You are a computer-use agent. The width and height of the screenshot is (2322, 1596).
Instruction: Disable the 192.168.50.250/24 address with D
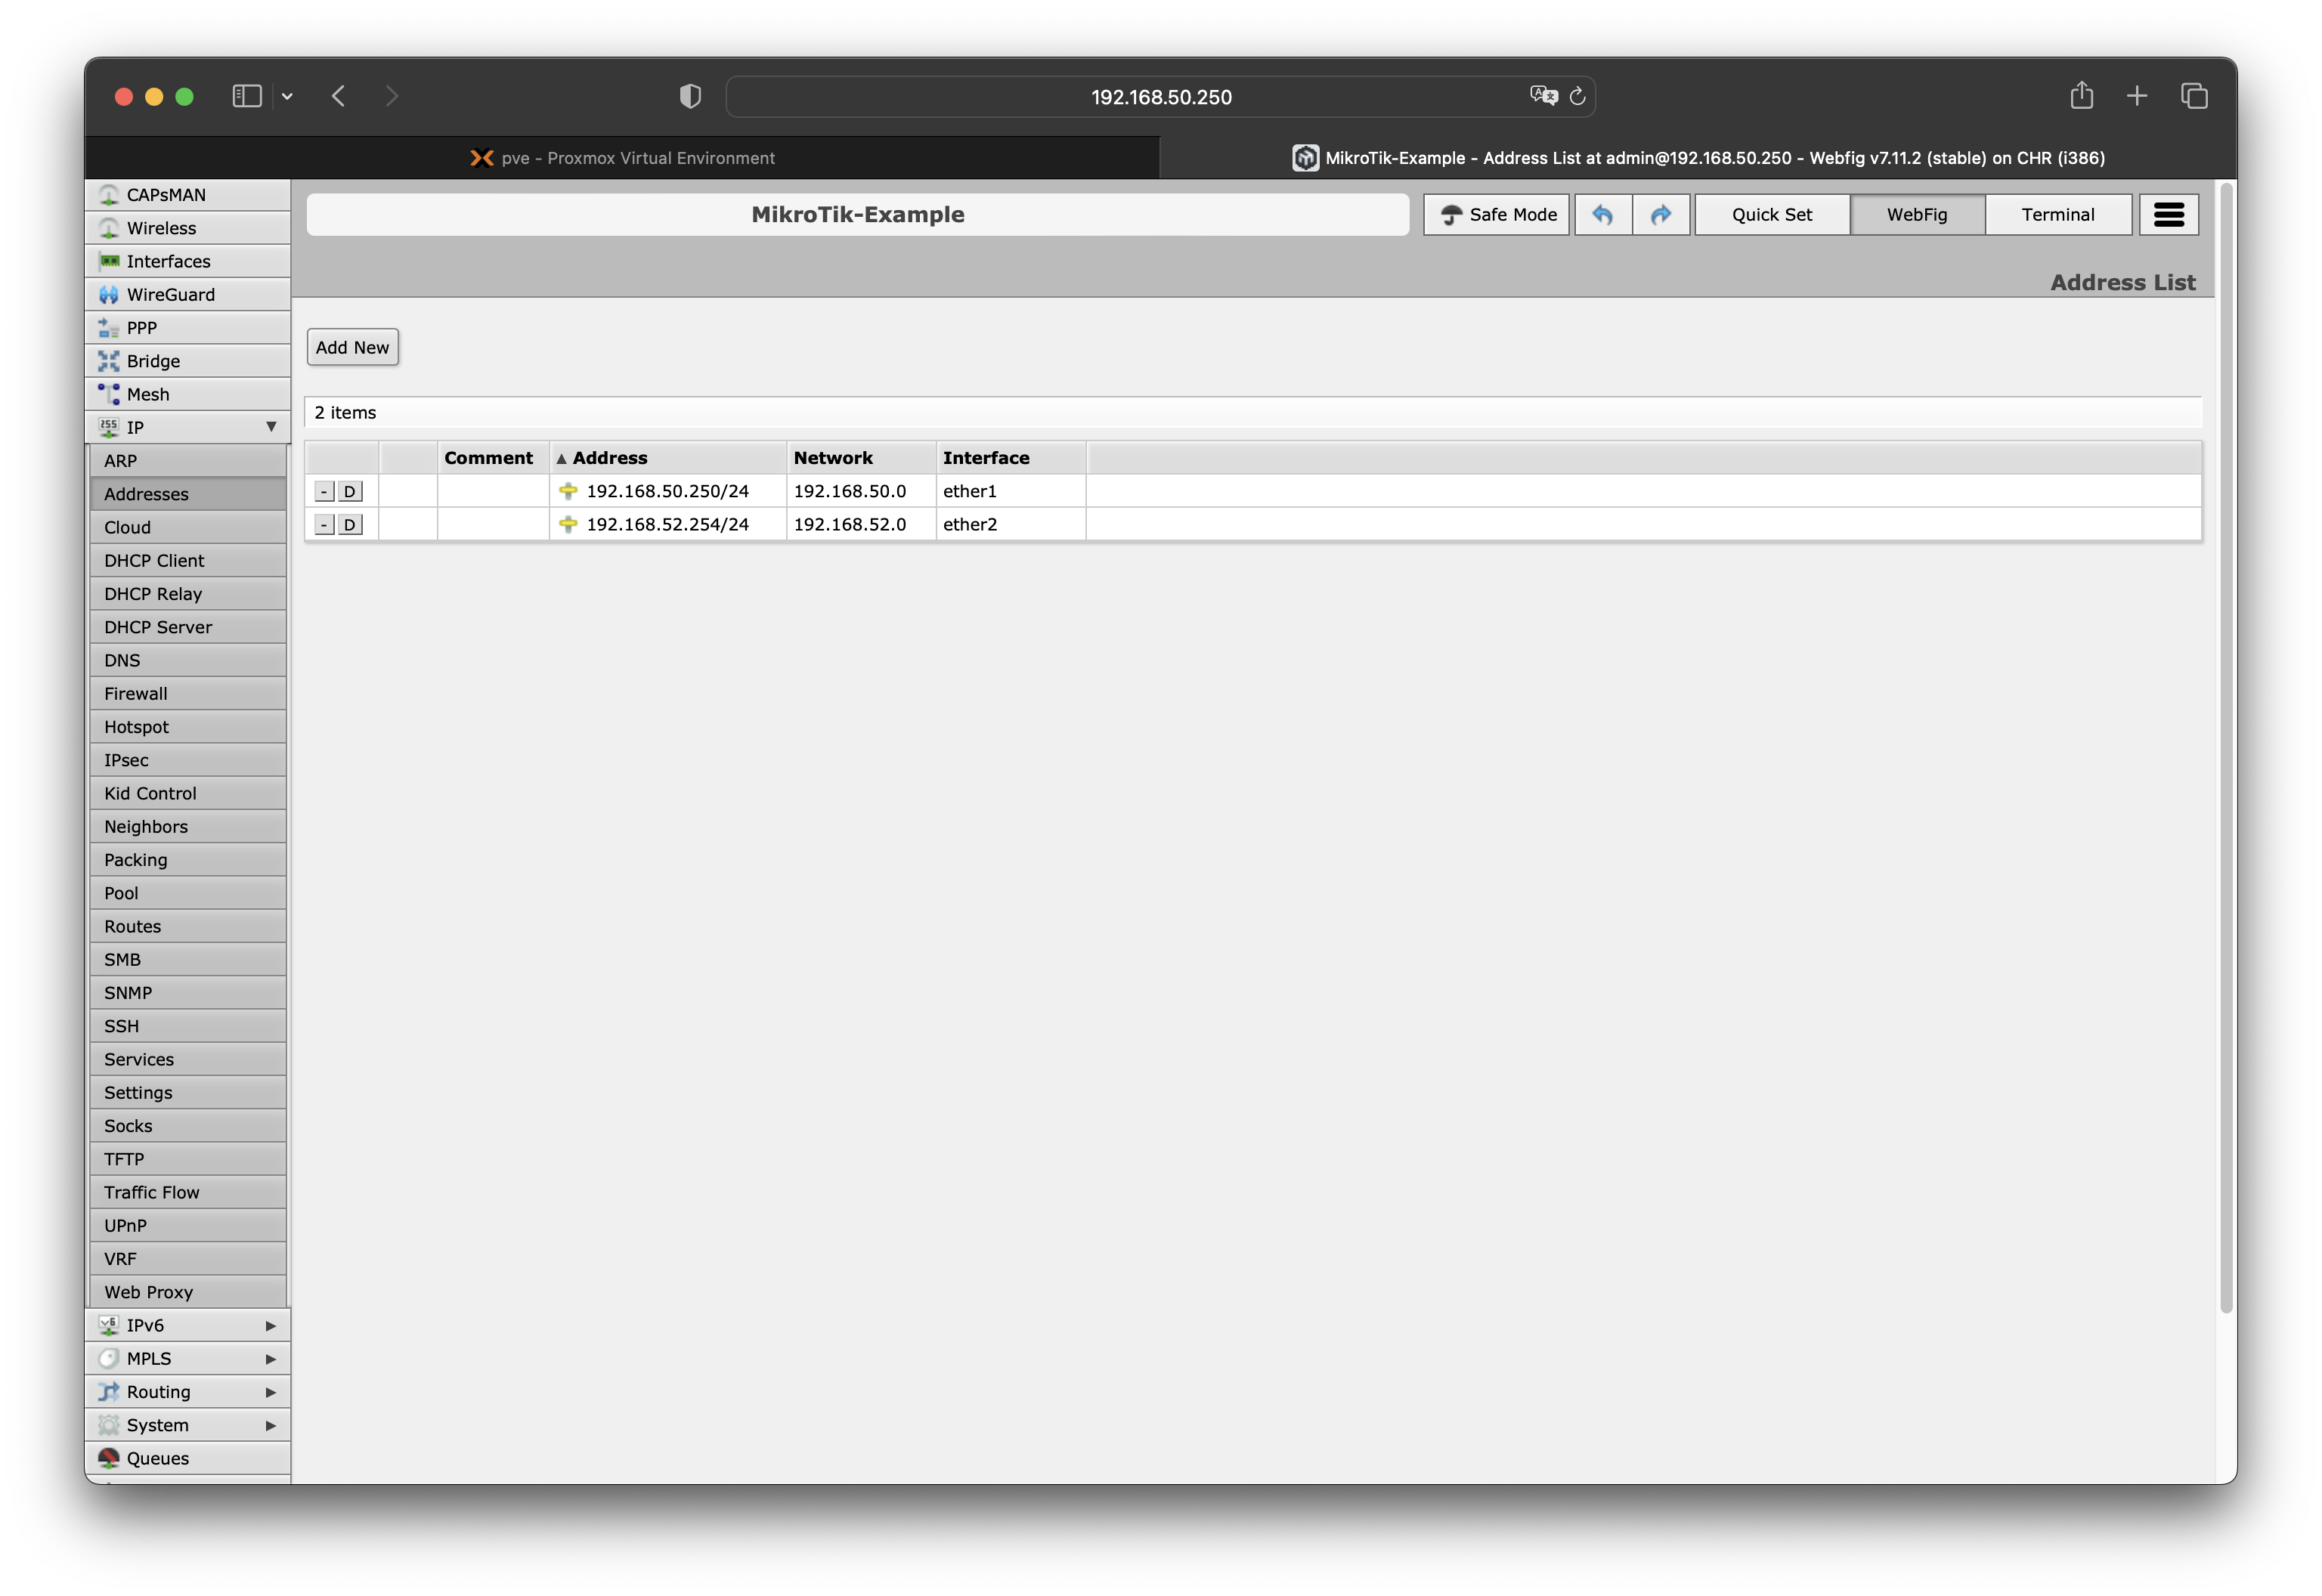coord(349,491)
